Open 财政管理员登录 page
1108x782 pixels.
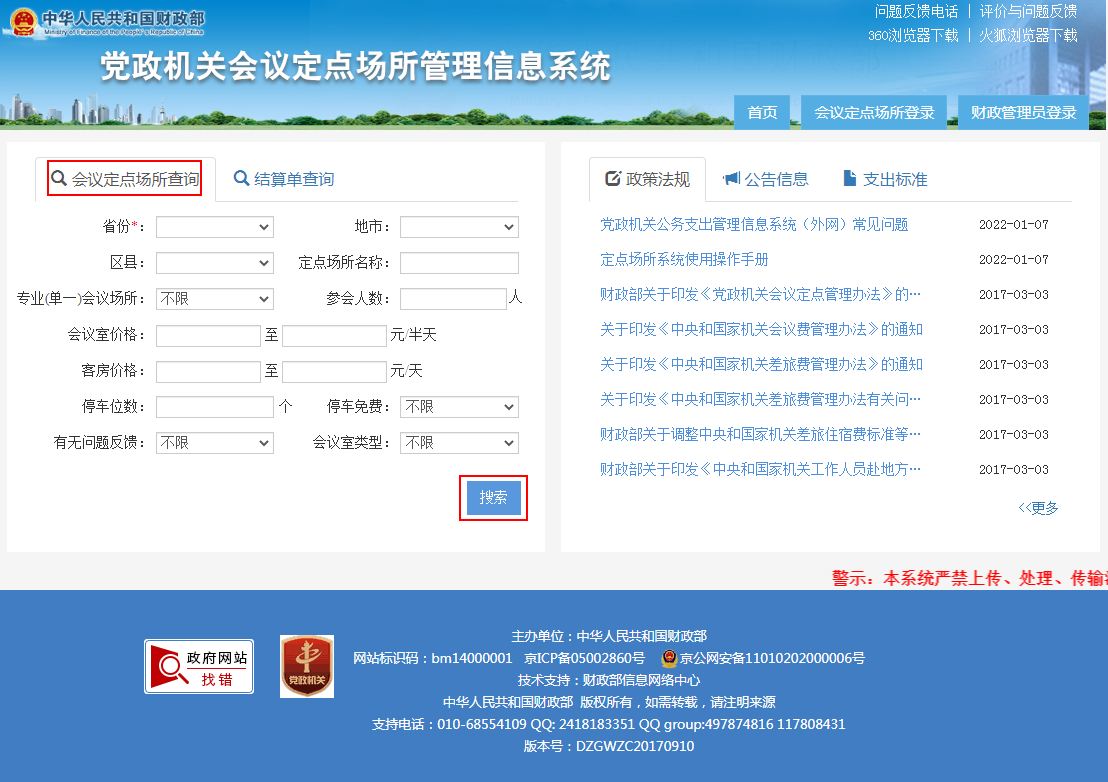click(1023, 113)
